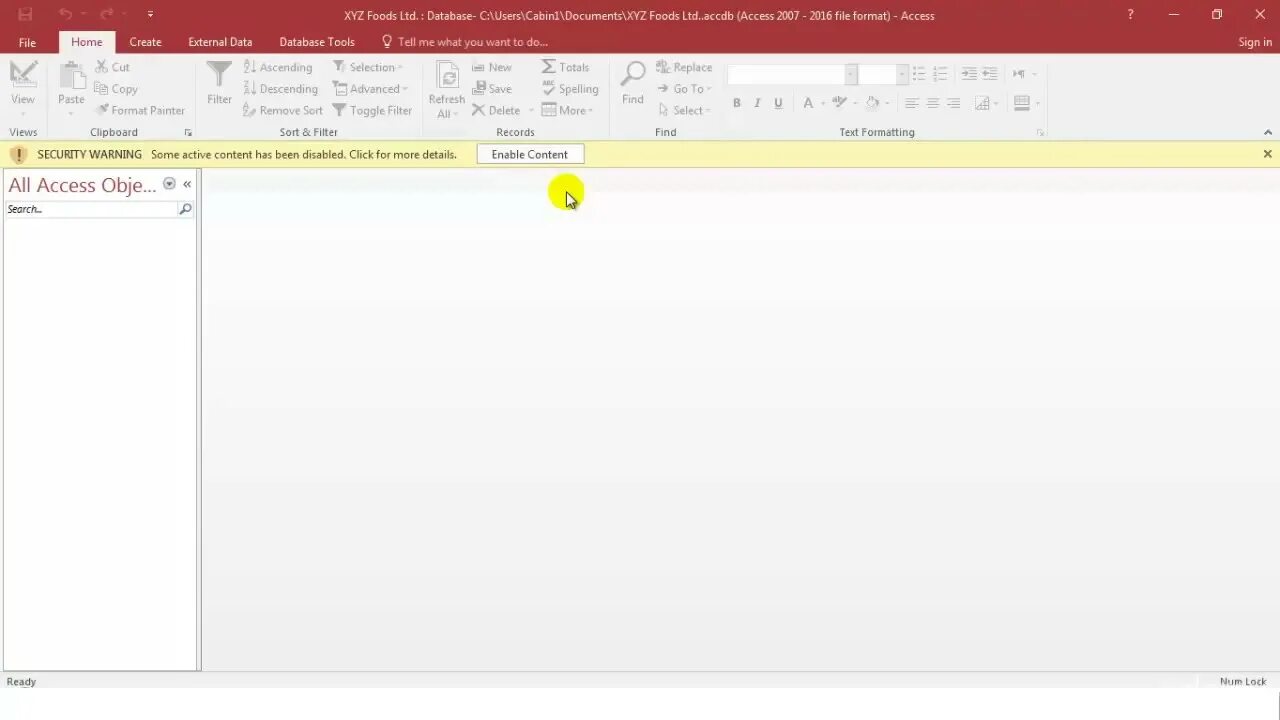Click the Paste clipboard icon
This screenshot has width=1280, height=720.
coord(71,76)
